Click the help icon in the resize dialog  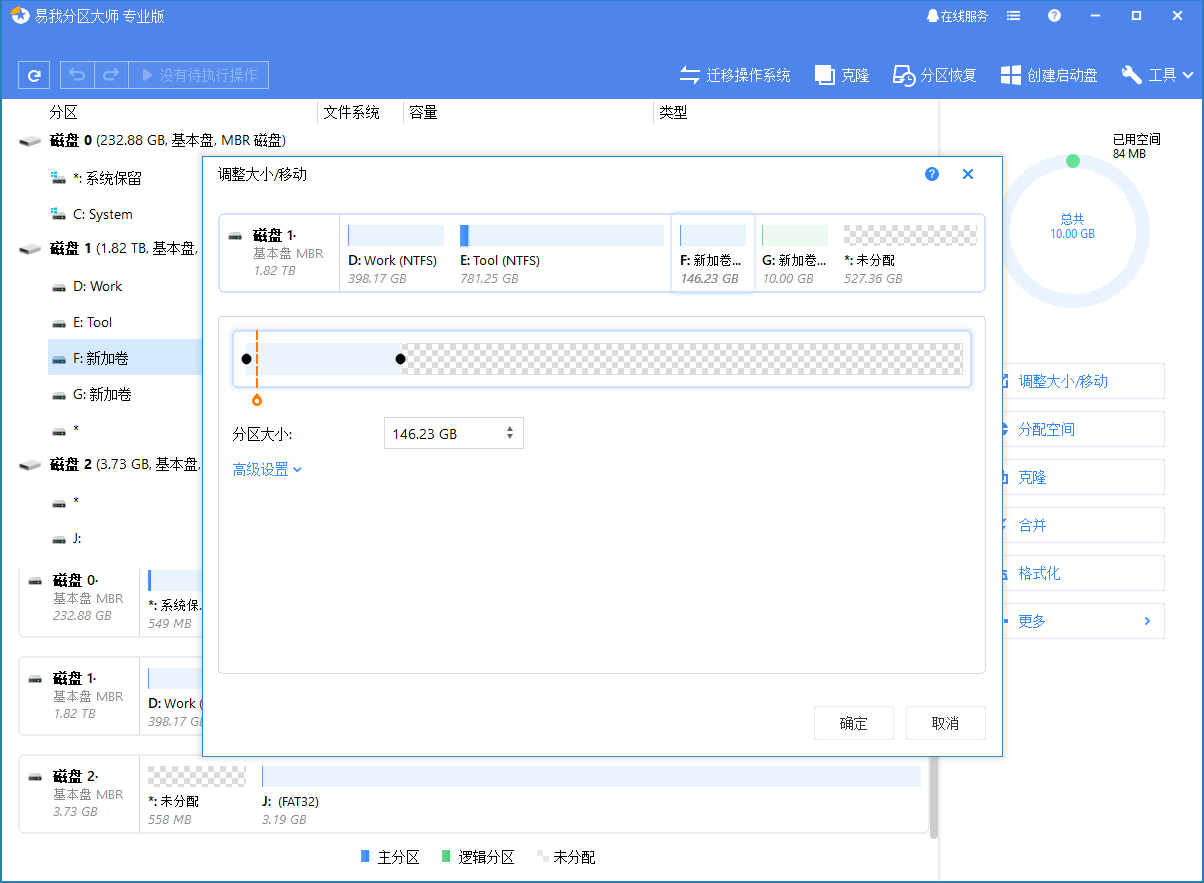point(932,174)
